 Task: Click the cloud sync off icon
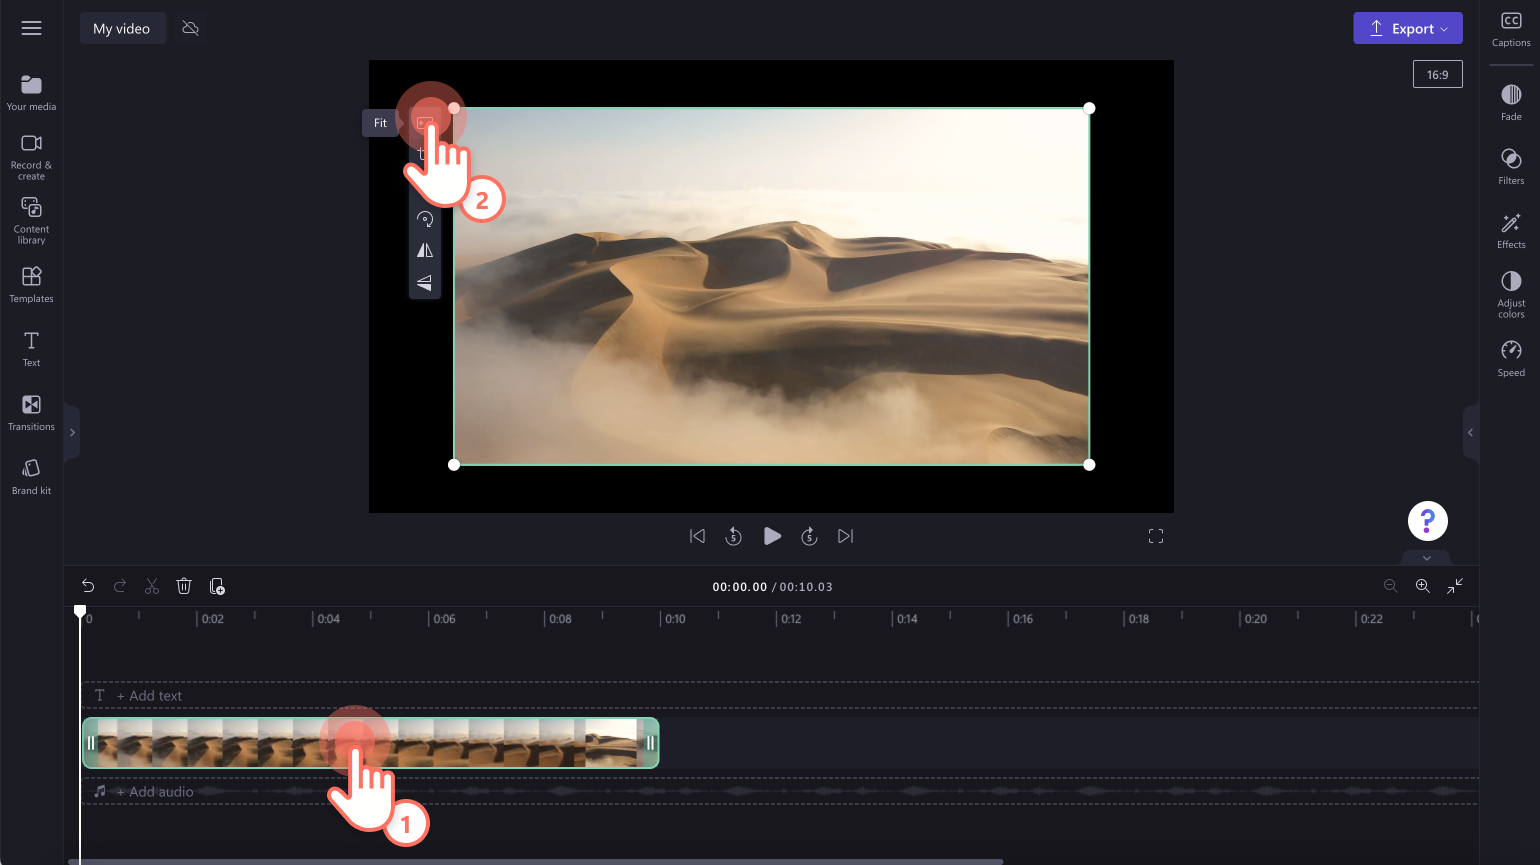[x=190, y=28]
